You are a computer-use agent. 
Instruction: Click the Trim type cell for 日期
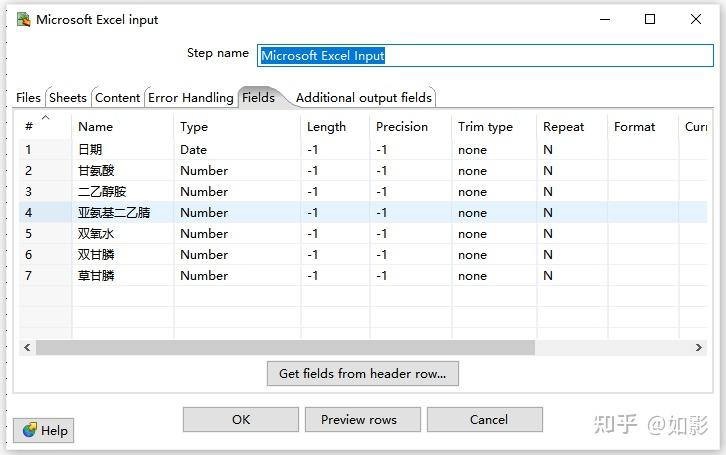click(x=494, y=150)
